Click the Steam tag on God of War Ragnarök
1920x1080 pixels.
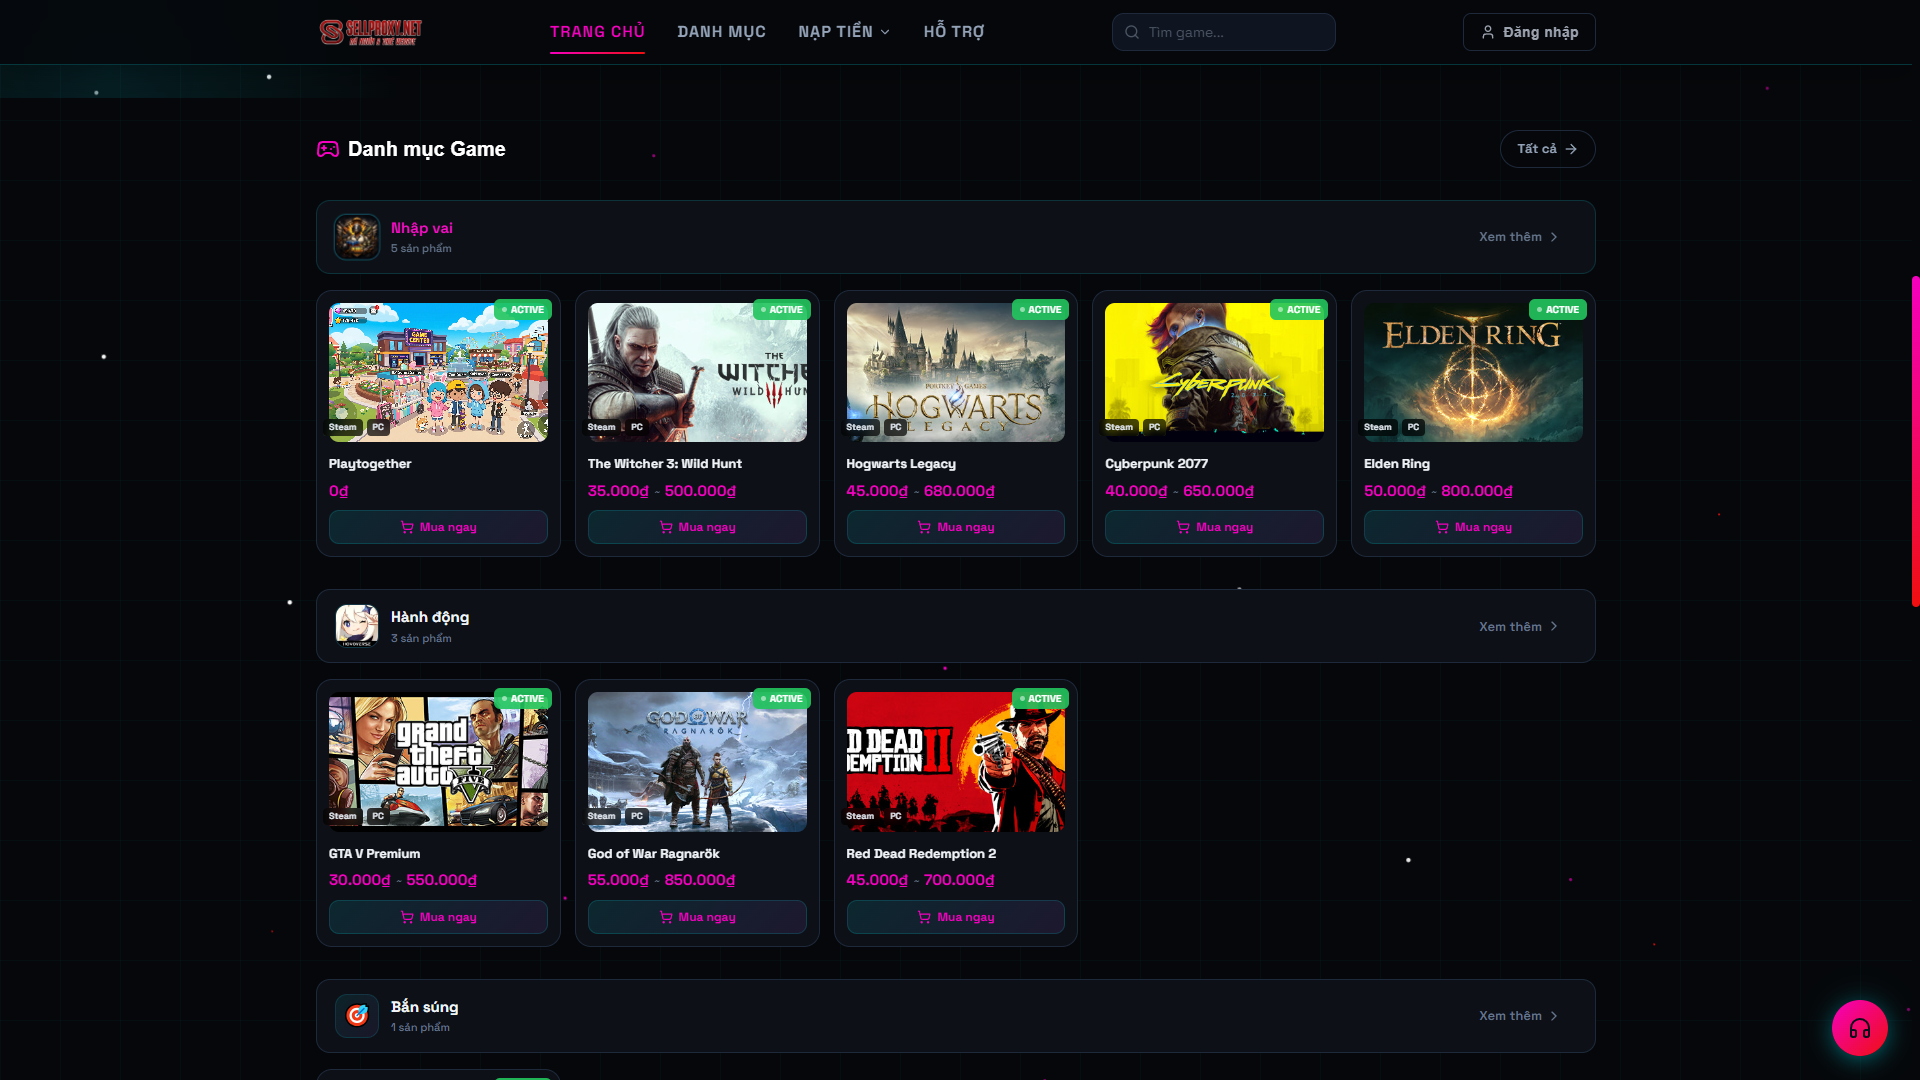point(601,816)
